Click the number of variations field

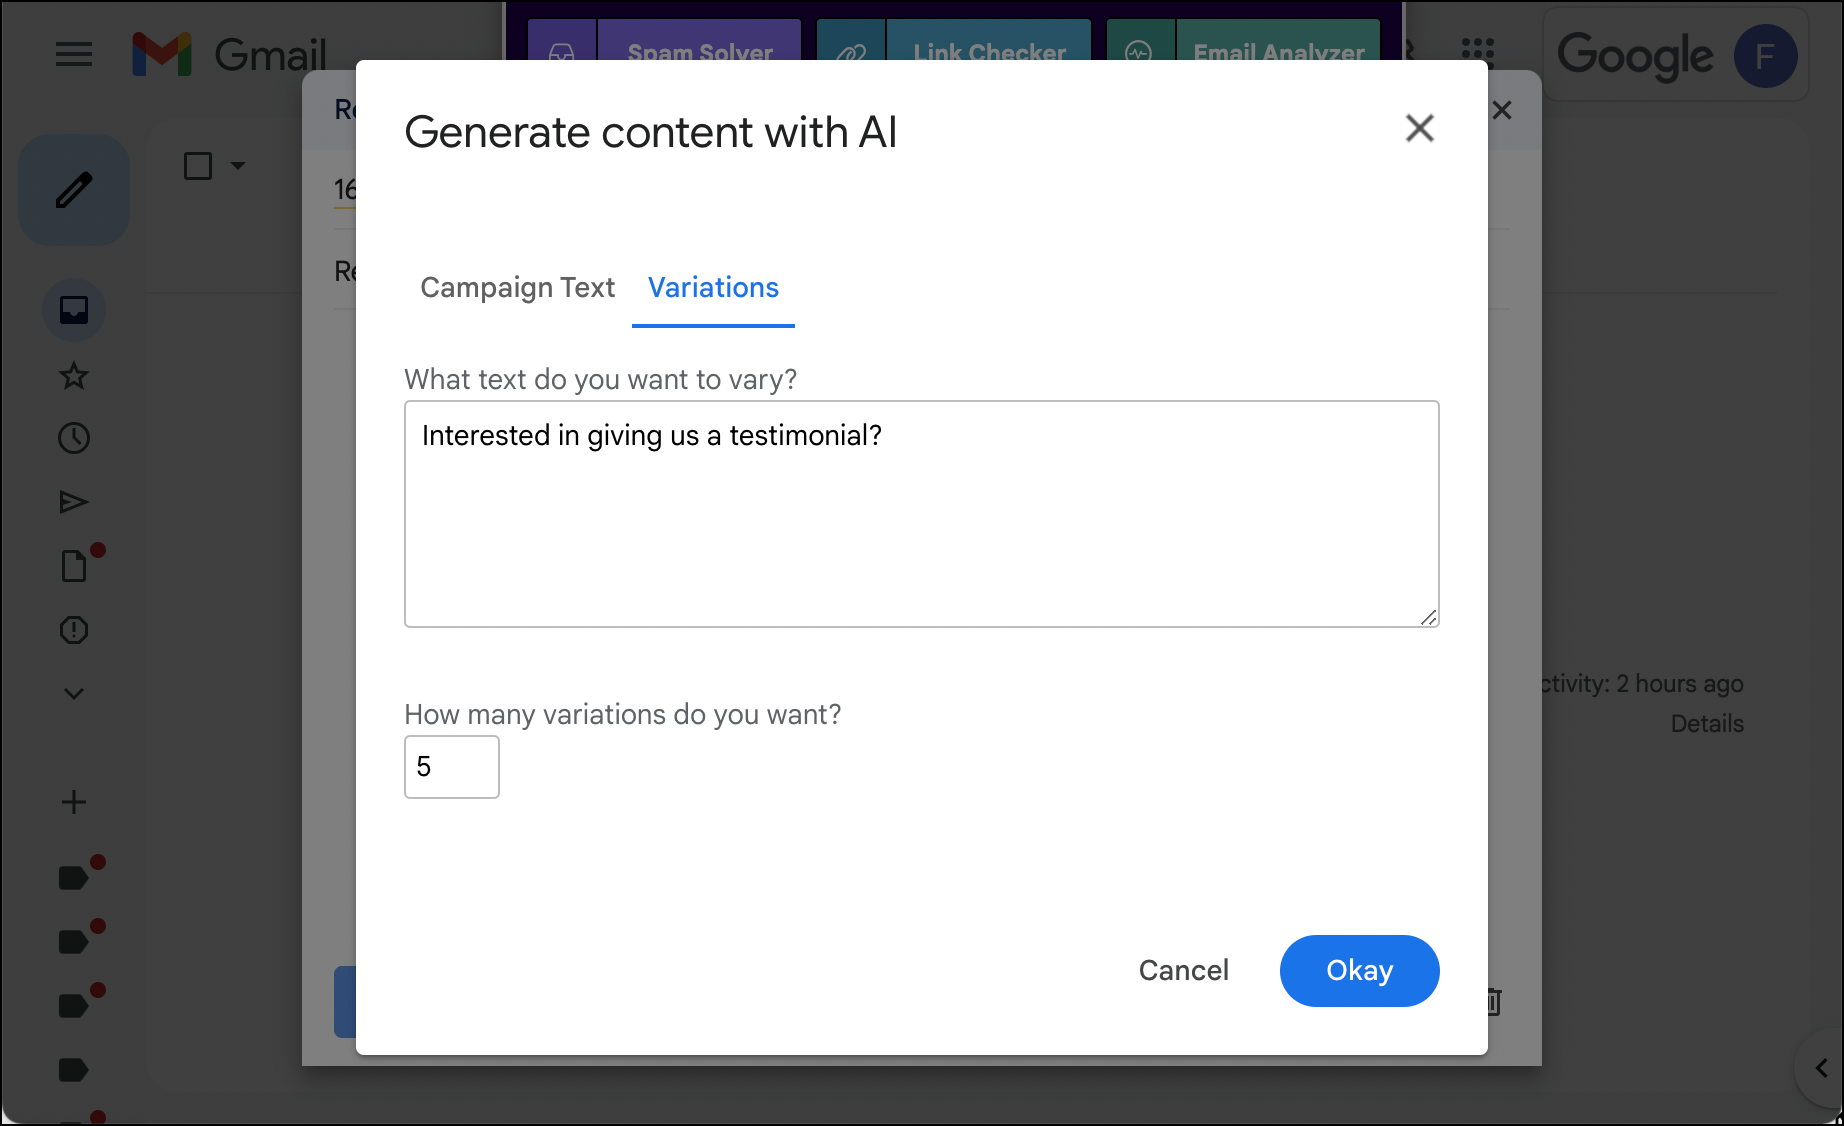point(451,767)
